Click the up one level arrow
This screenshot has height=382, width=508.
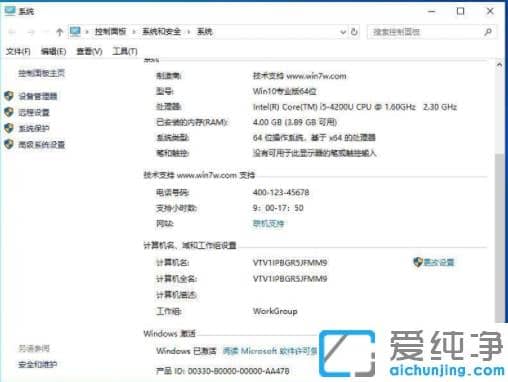[x=59, y=32]
